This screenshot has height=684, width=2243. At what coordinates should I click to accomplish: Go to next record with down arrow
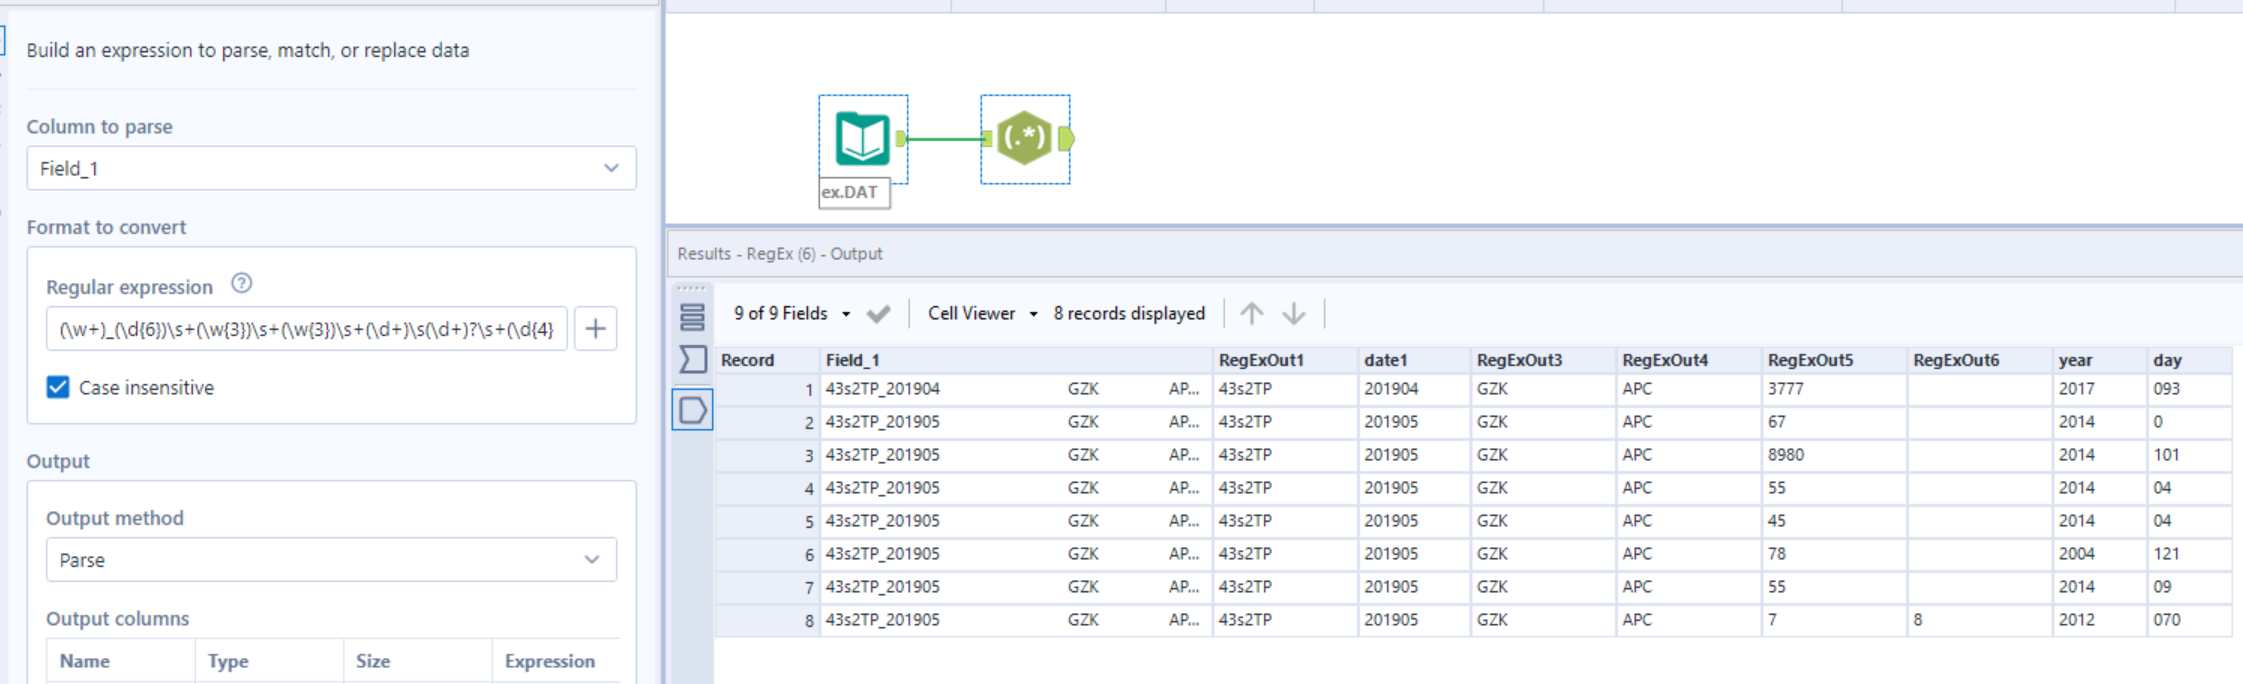(1293, 314)
